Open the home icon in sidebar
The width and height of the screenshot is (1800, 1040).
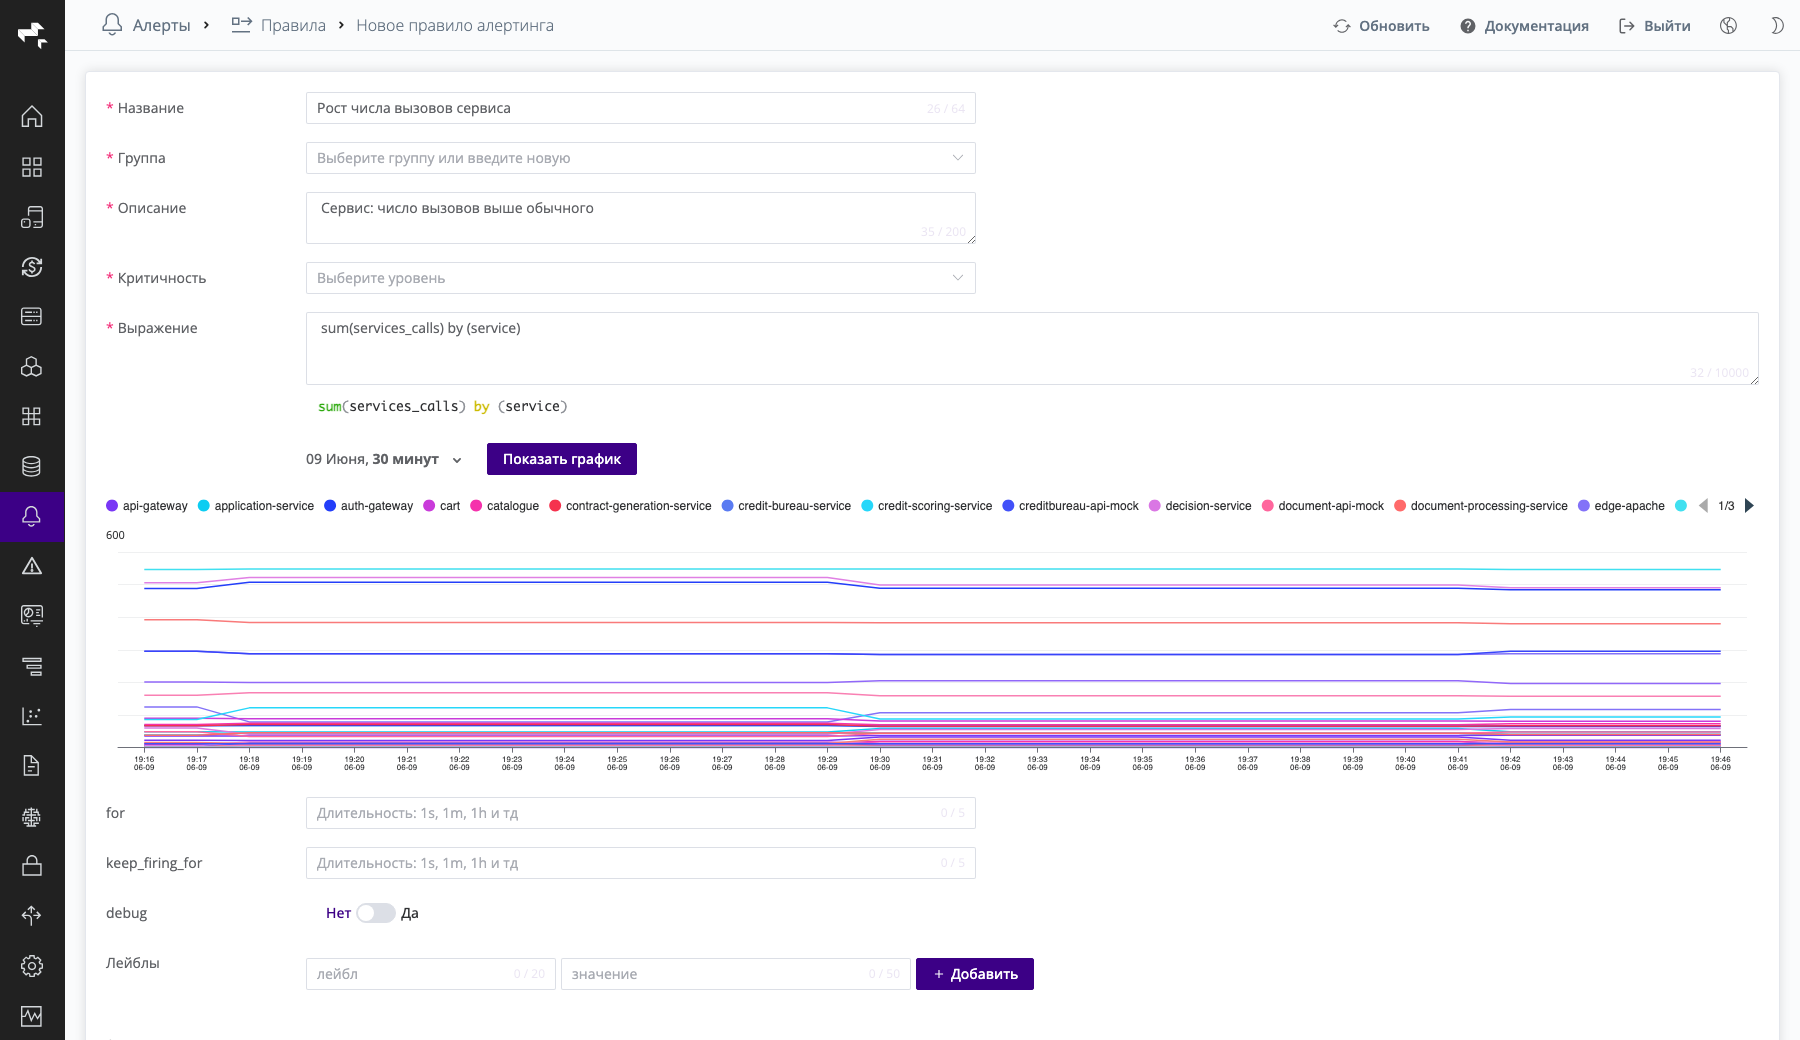pyautogui.click(x=32, y=117)
